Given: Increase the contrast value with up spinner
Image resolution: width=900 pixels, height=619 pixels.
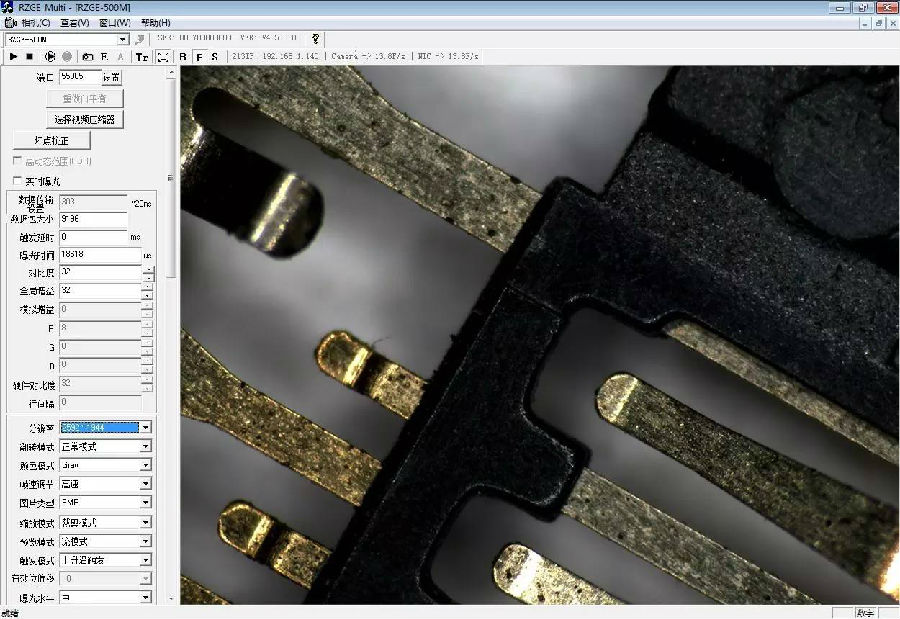Looking at the screenshot, I should coord(148,269).
